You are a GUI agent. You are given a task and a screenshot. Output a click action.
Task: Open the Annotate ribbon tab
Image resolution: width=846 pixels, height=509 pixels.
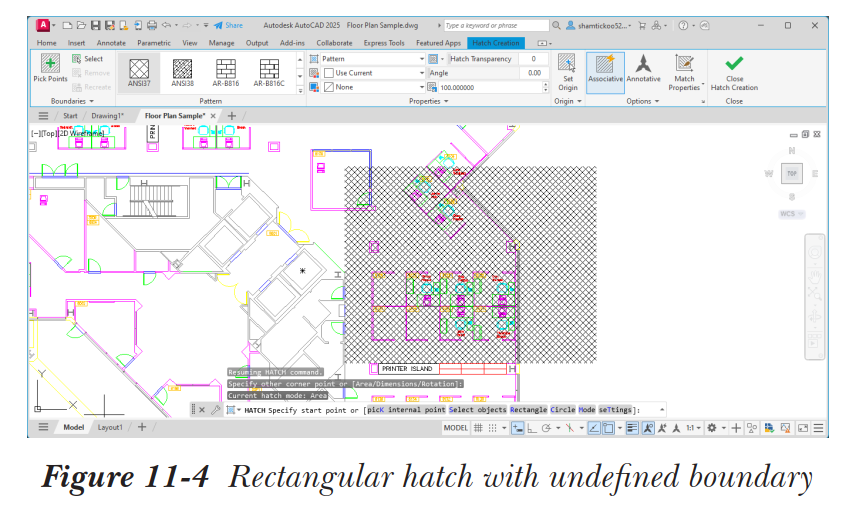(x=111, y=43)
